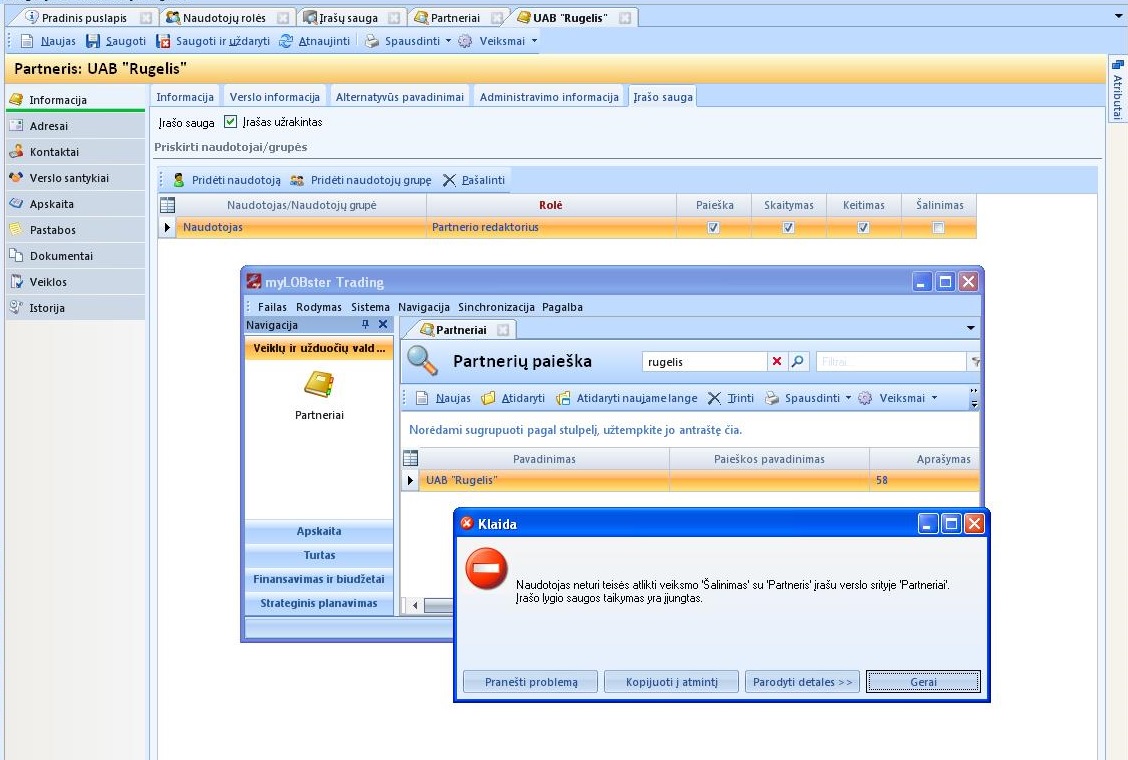Click the search magnifier button beside rugelis

[798, 362]
